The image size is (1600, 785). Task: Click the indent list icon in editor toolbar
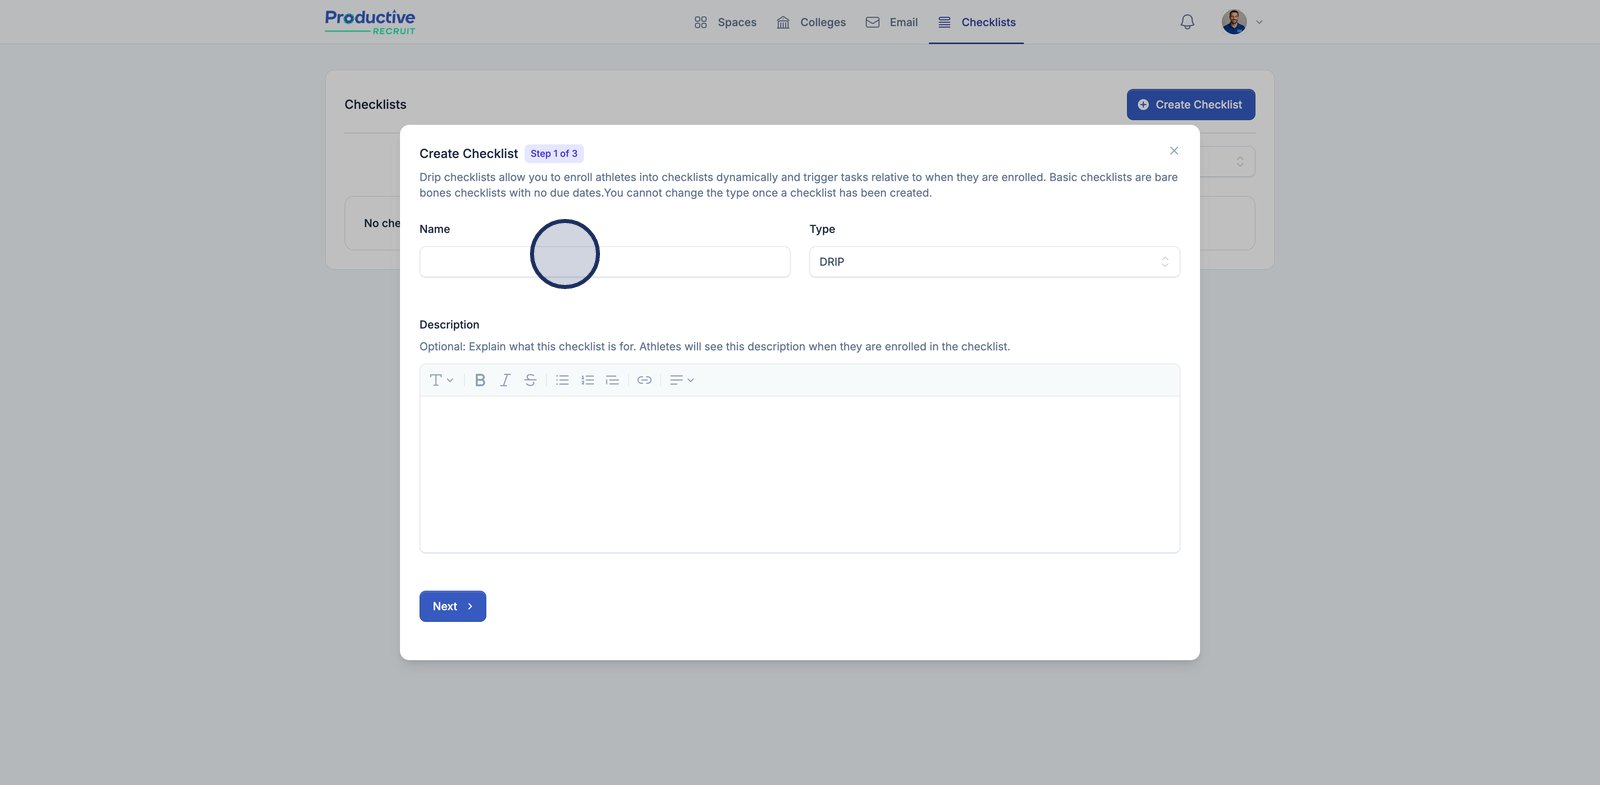(612, 380)
